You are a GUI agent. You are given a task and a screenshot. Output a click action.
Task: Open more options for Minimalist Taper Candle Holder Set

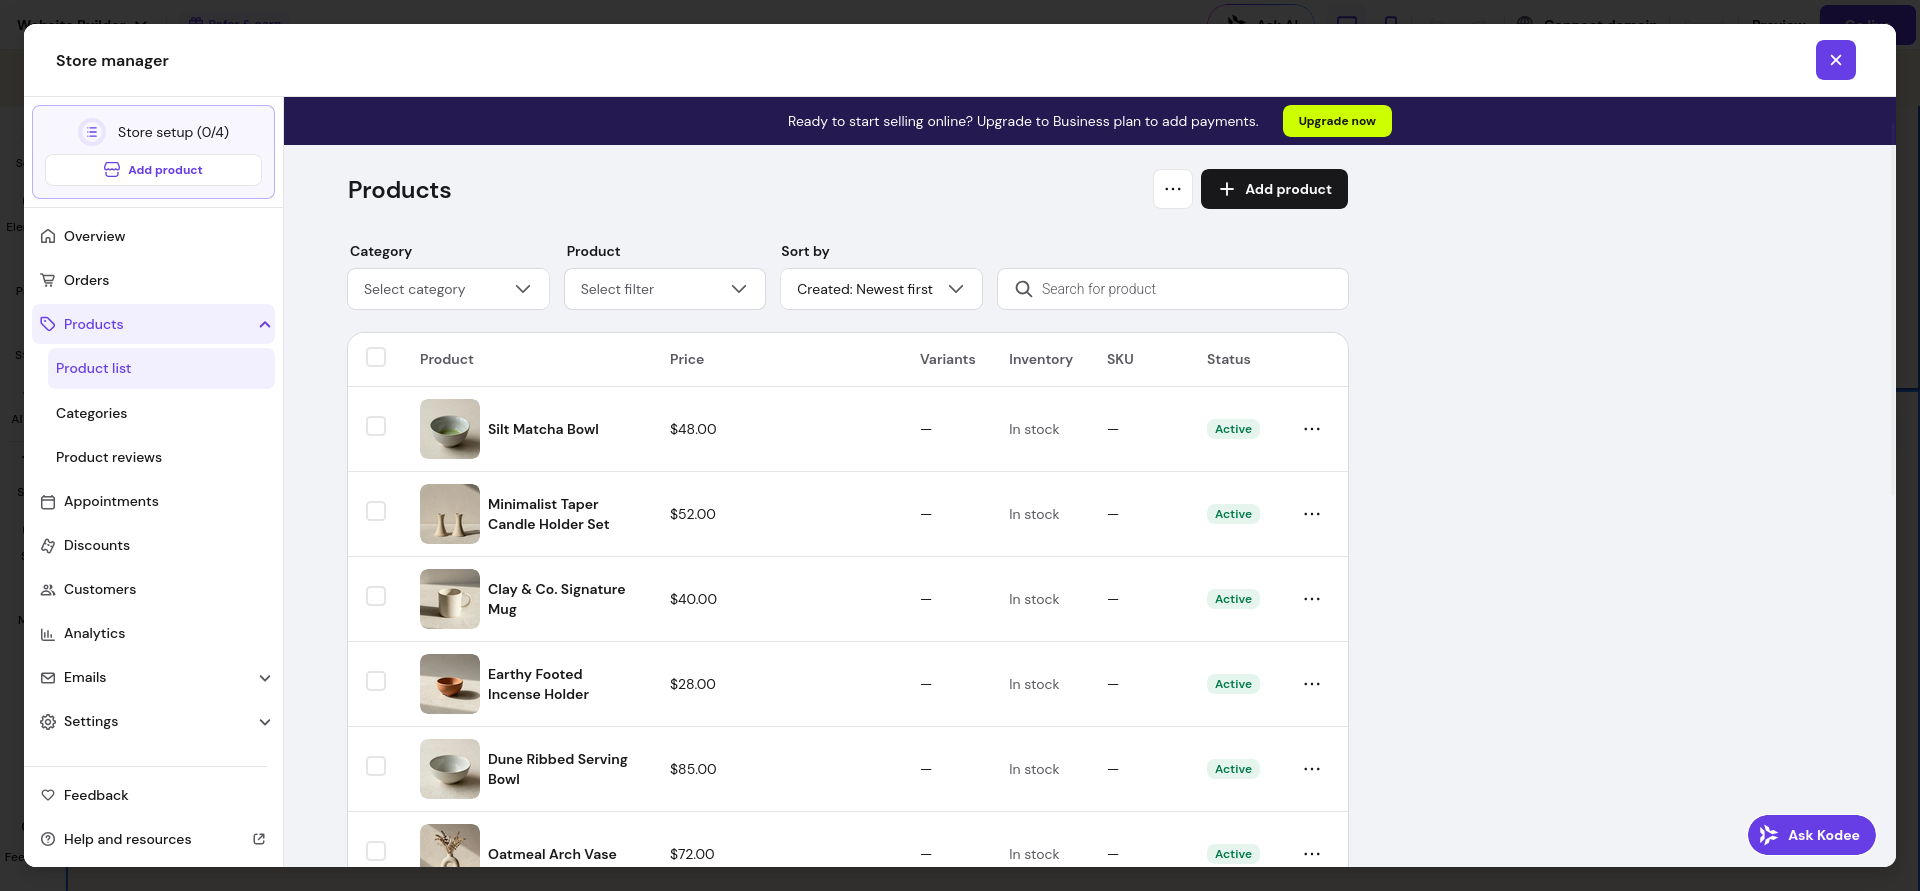point(1312,514)
